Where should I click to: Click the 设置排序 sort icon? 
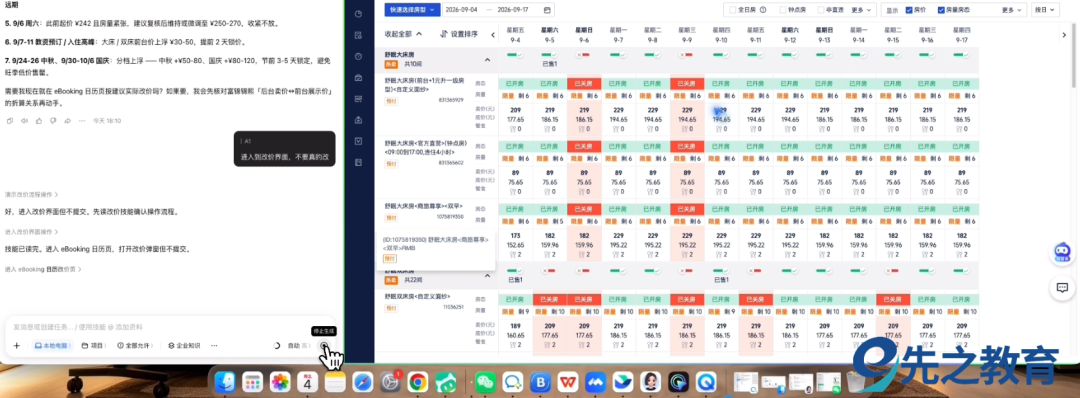tap(444, 34)
